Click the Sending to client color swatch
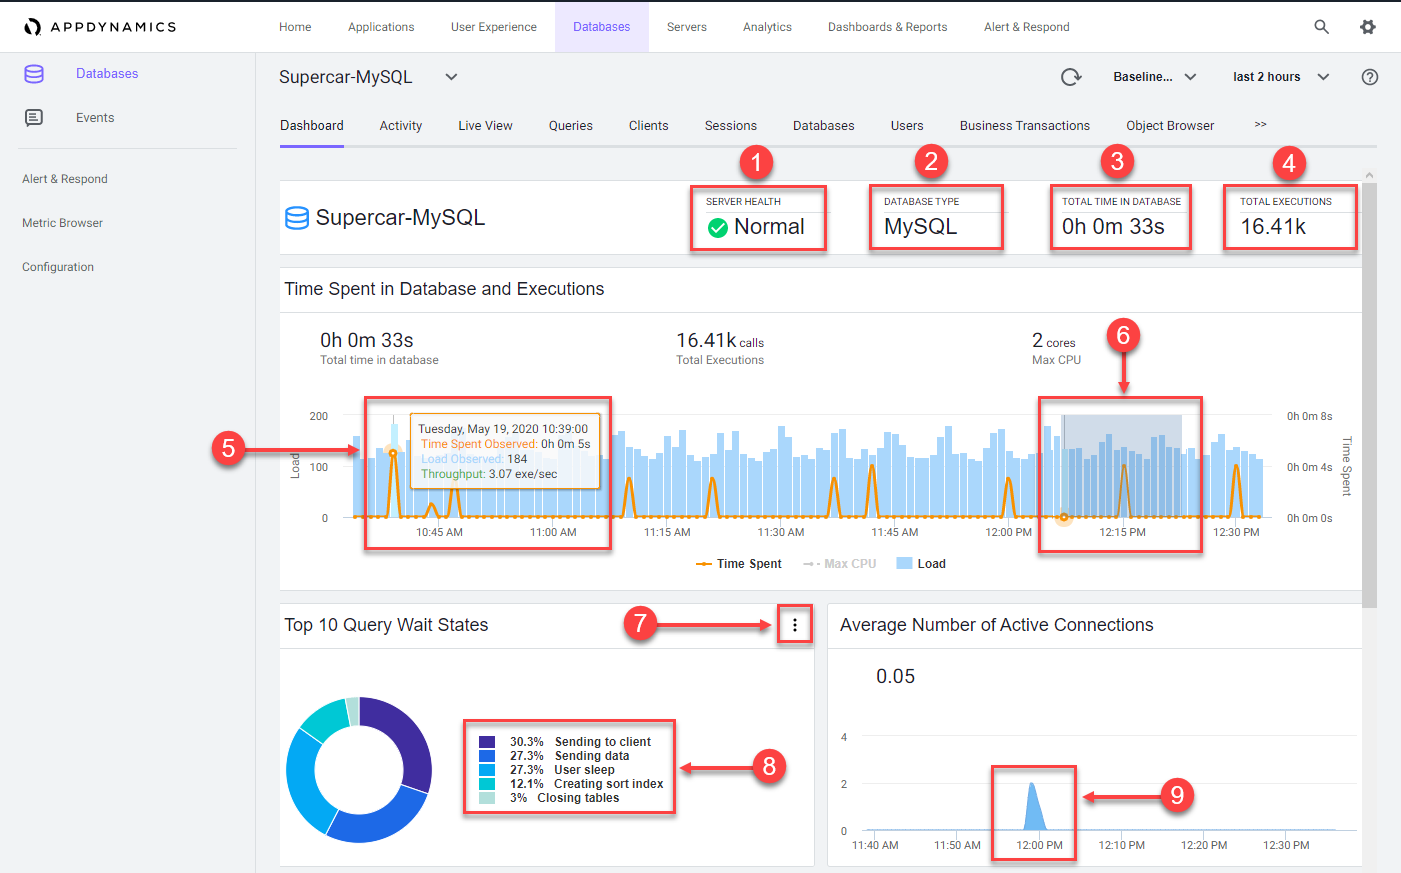This screenshot has height=873, width=1401. 487,742
